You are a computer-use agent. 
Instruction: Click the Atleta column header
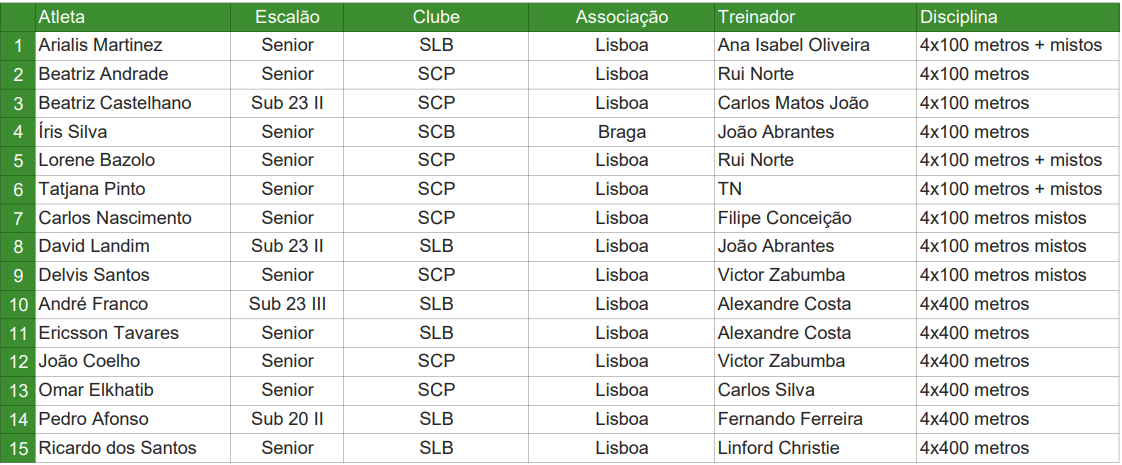pos(62,17)
